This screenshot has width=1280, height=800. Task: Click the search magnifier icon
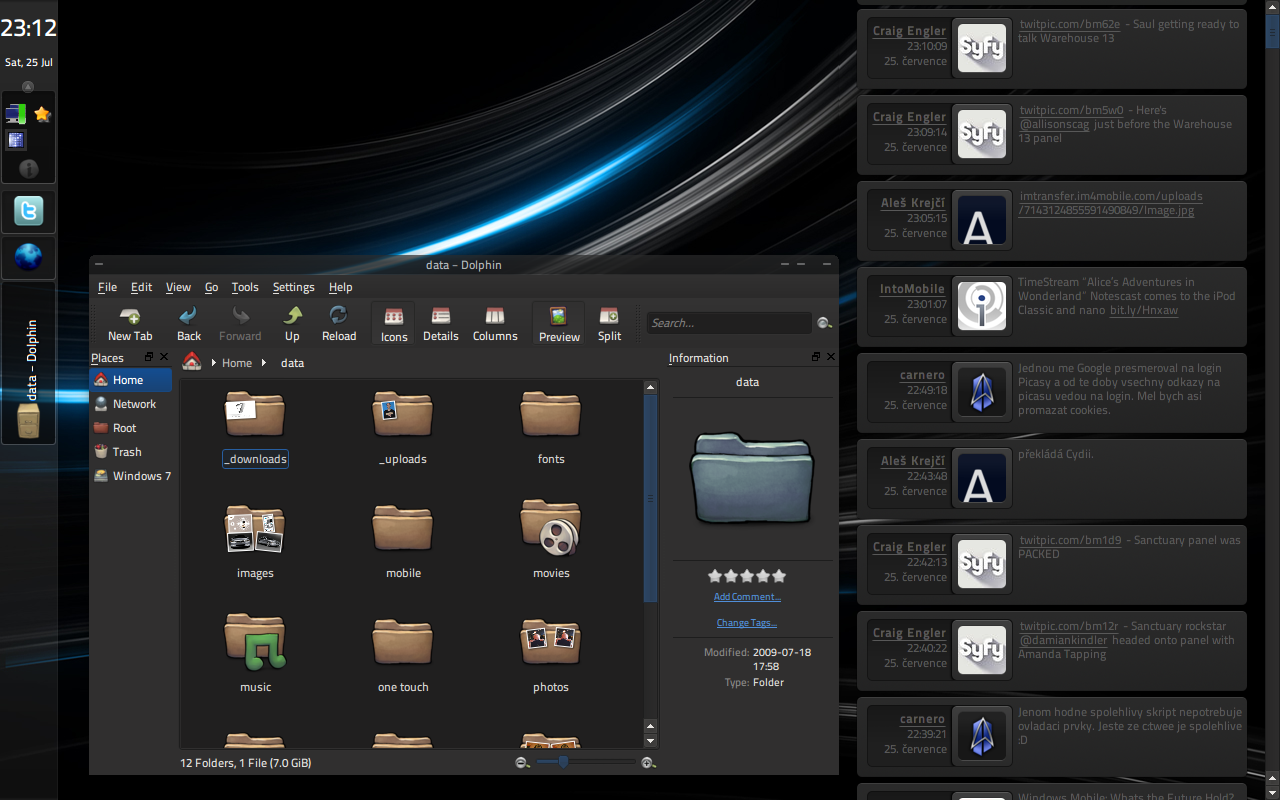coord(824,323)
